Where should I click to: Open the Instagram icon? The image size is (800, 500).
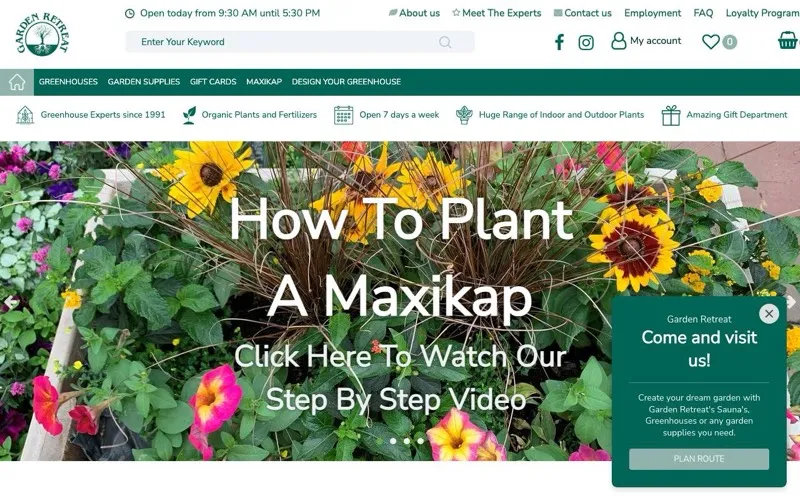586,42
